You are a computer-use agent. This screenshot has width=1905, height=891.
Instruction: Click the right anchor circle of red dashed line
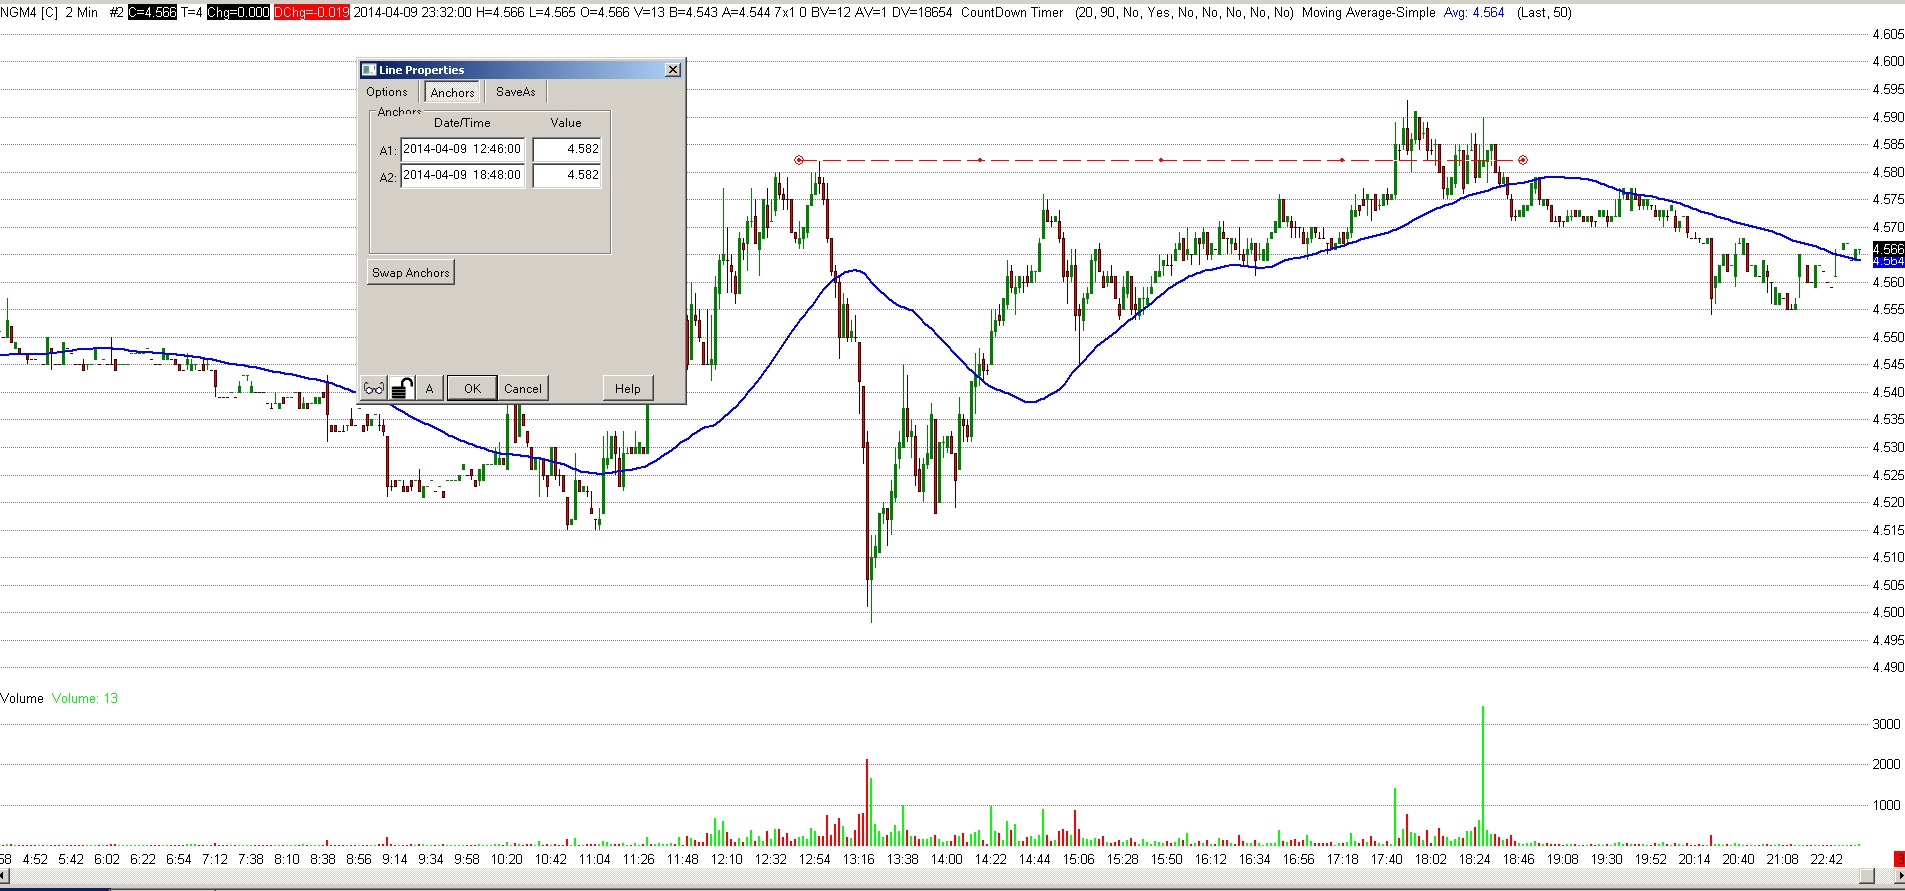pyautogui.click(x=1523, y=160)
